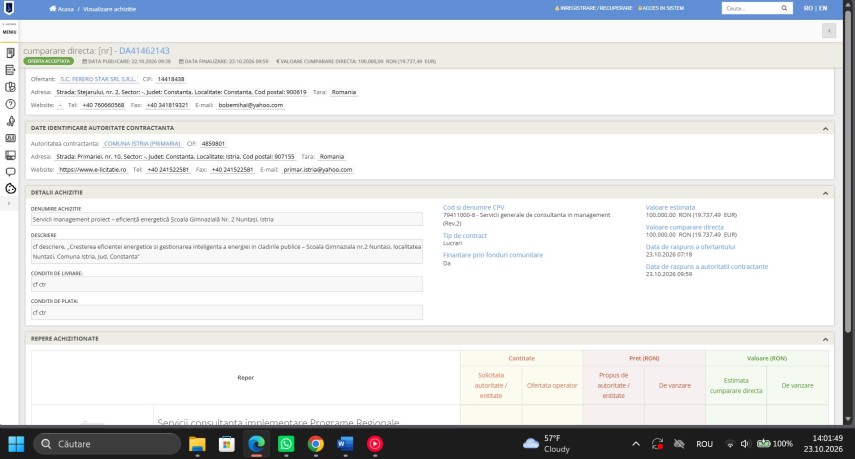Click the third sidebar chart icon
Image resolution: width=855 pixels, height=459 pixels.
click(10, 87)
